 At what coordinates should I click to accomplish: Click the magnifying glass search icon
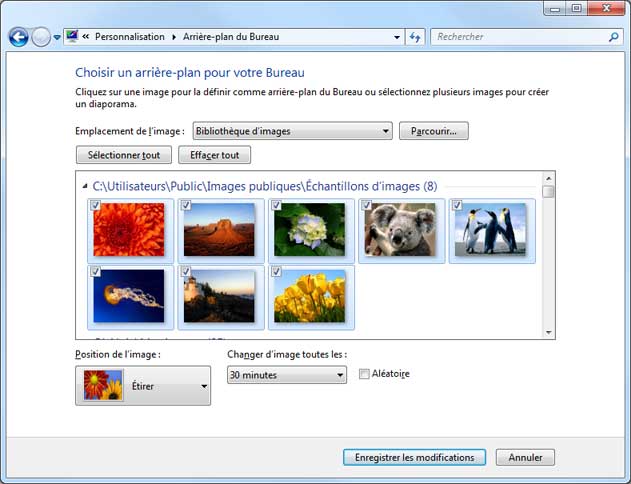pyautogui.click(x=614, y=37)
